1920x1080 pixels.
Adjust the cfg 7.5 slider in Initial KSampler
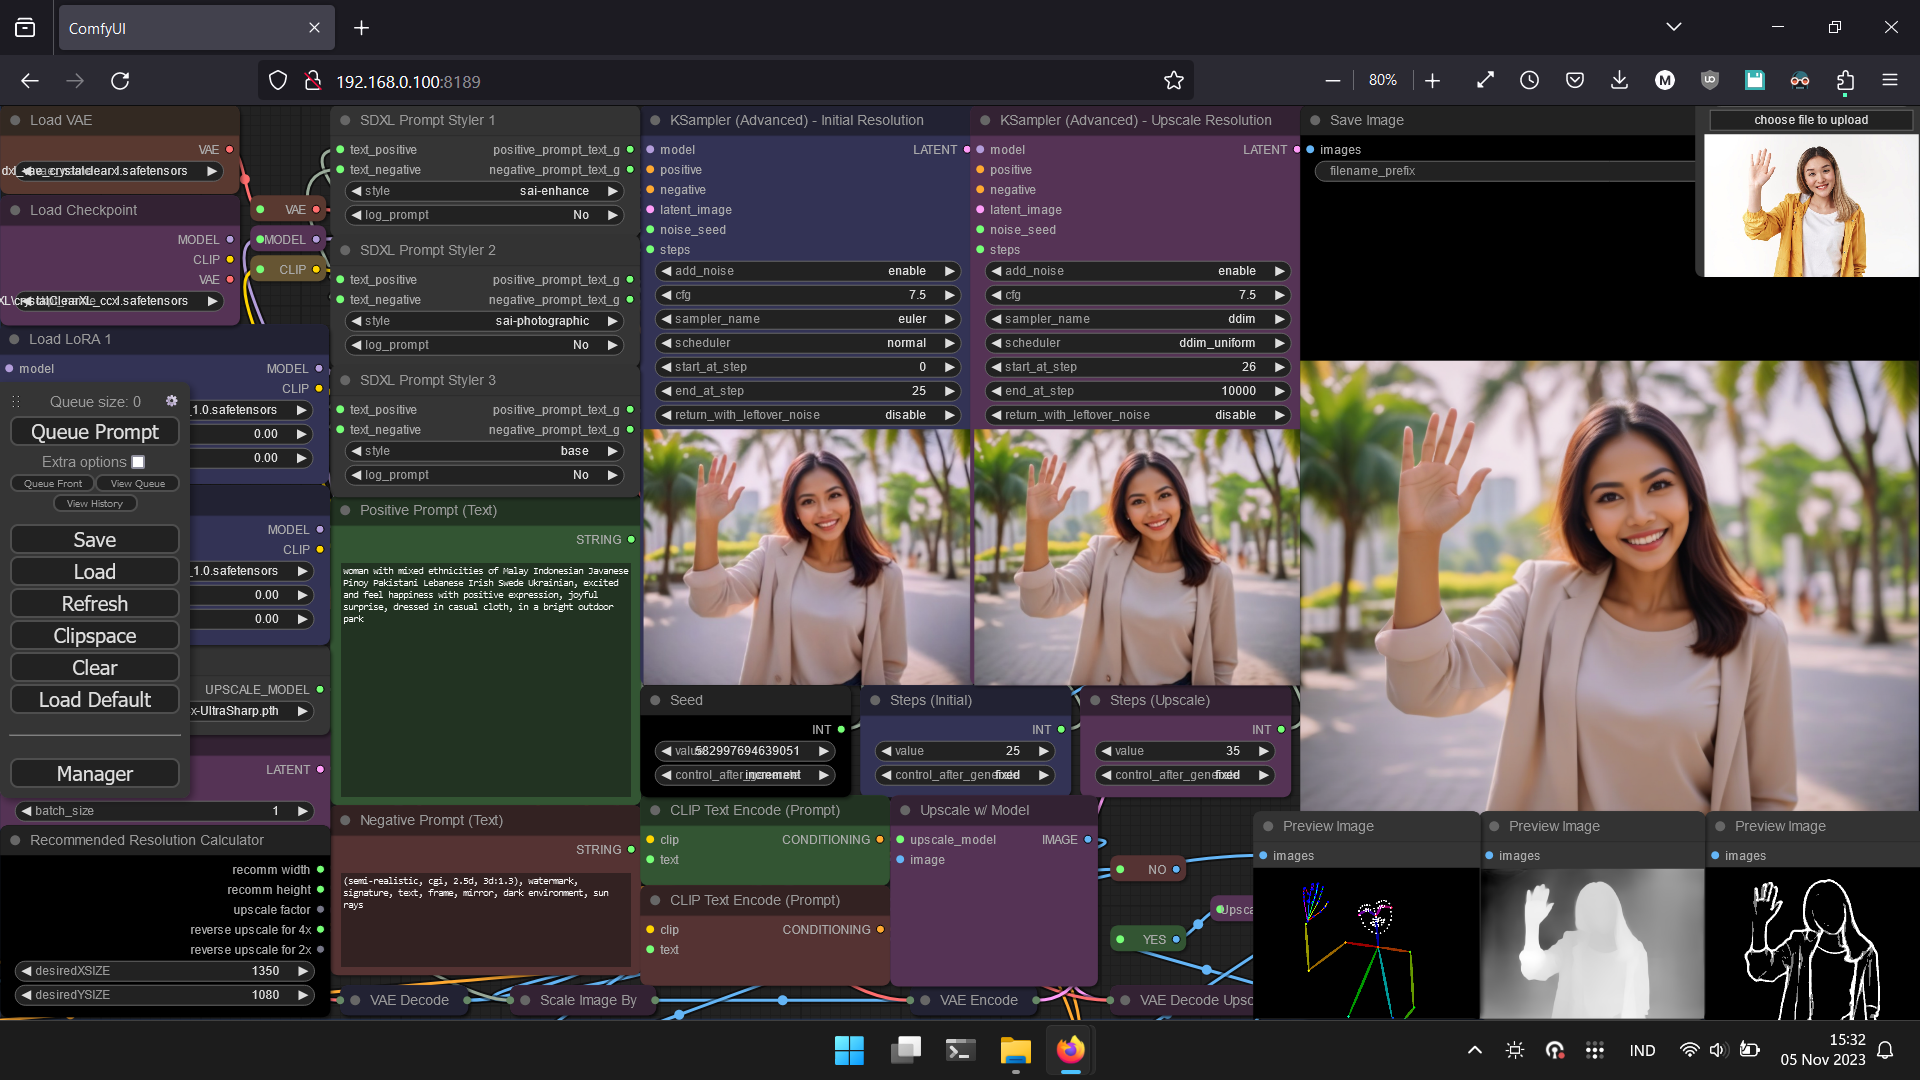[x=807, y=295]
